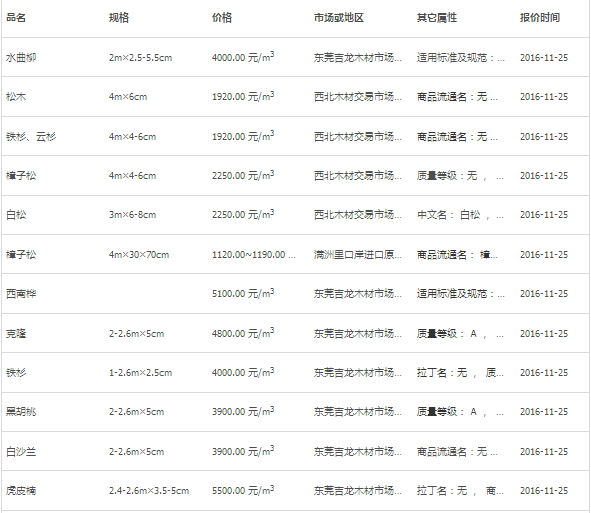Click the 品名 column header

click(x=16, y=18)
